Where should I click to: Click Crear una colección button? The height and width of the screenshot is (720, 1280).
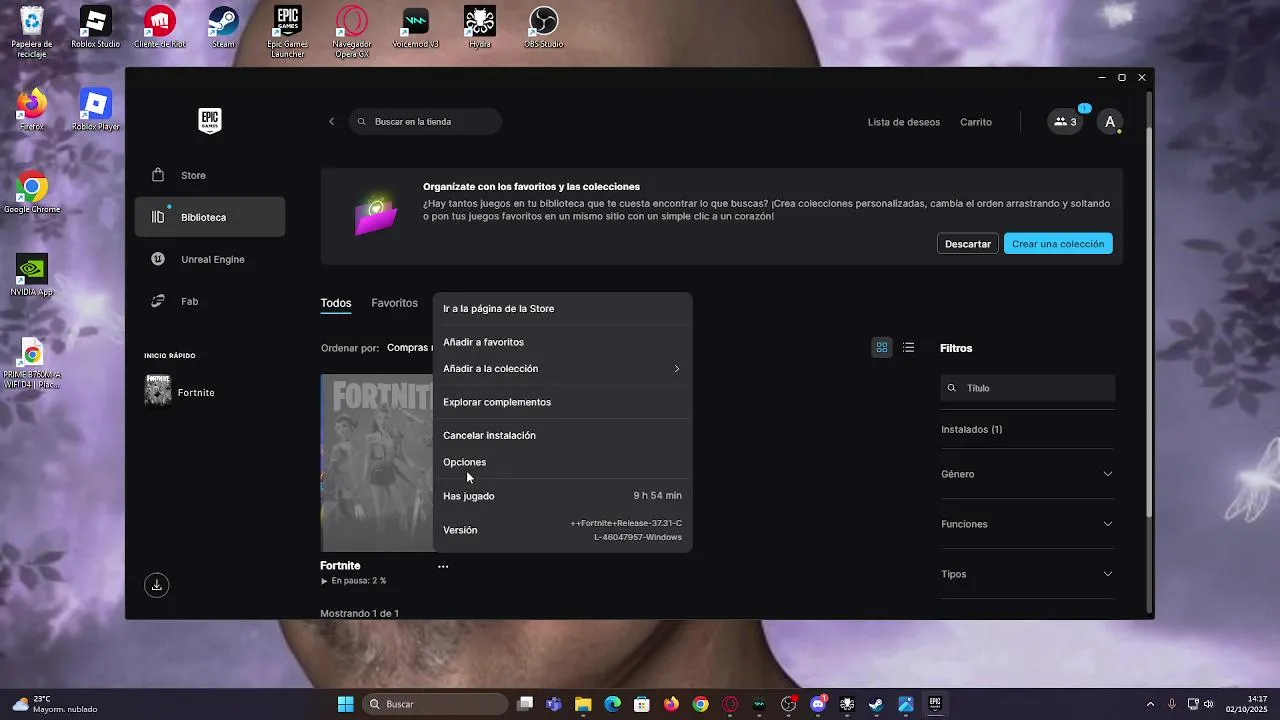coord(1058,244)
